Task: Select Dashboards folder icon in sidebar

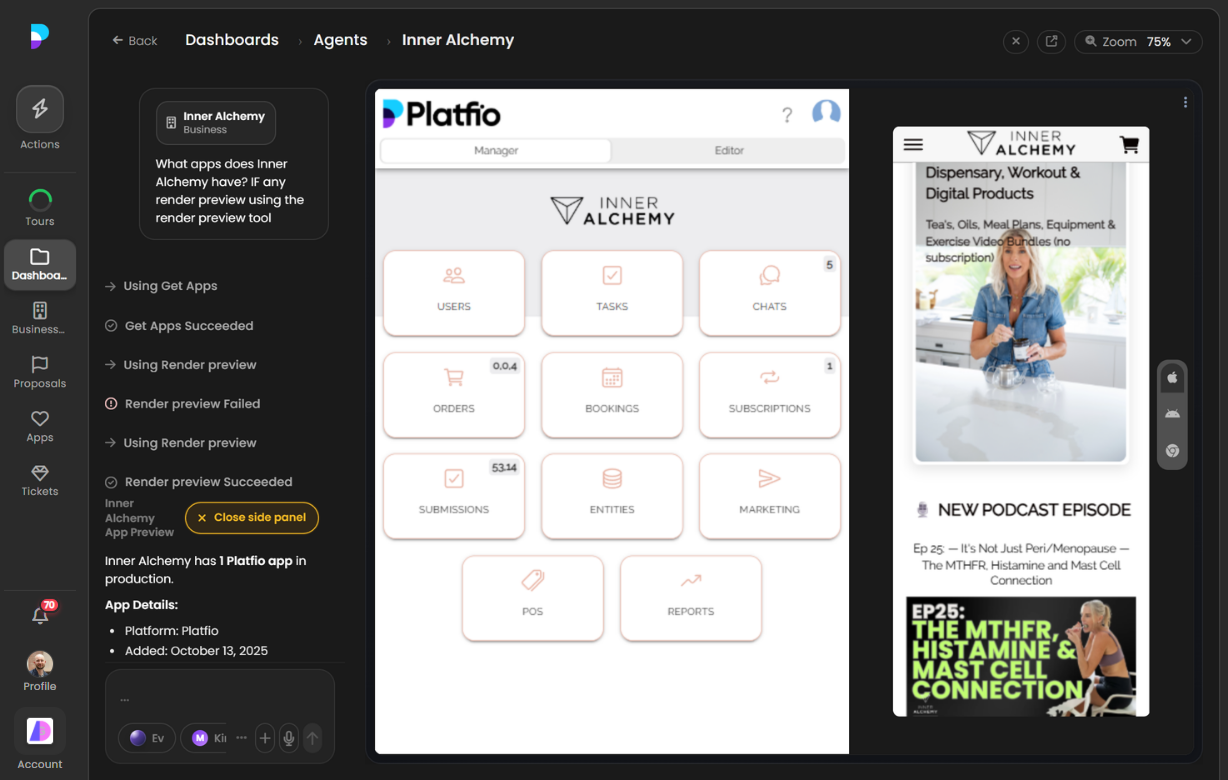Action: tap(40, 265)
